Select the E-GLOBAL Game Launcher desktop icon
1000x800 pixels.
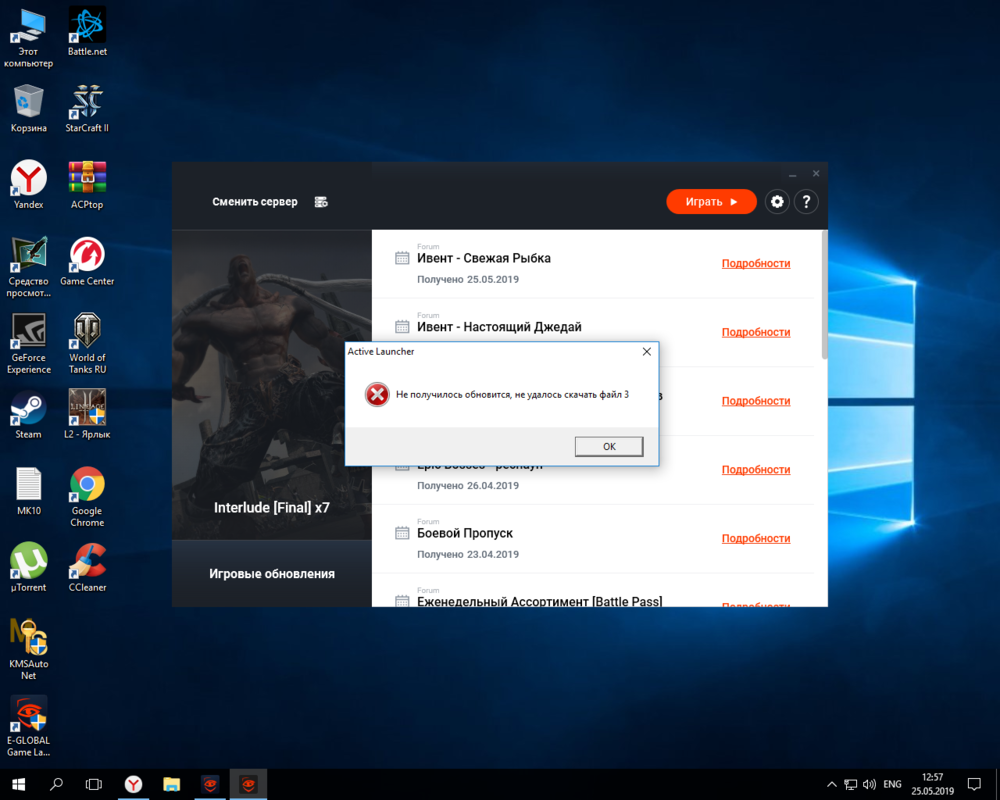click(x=28, y=725)
